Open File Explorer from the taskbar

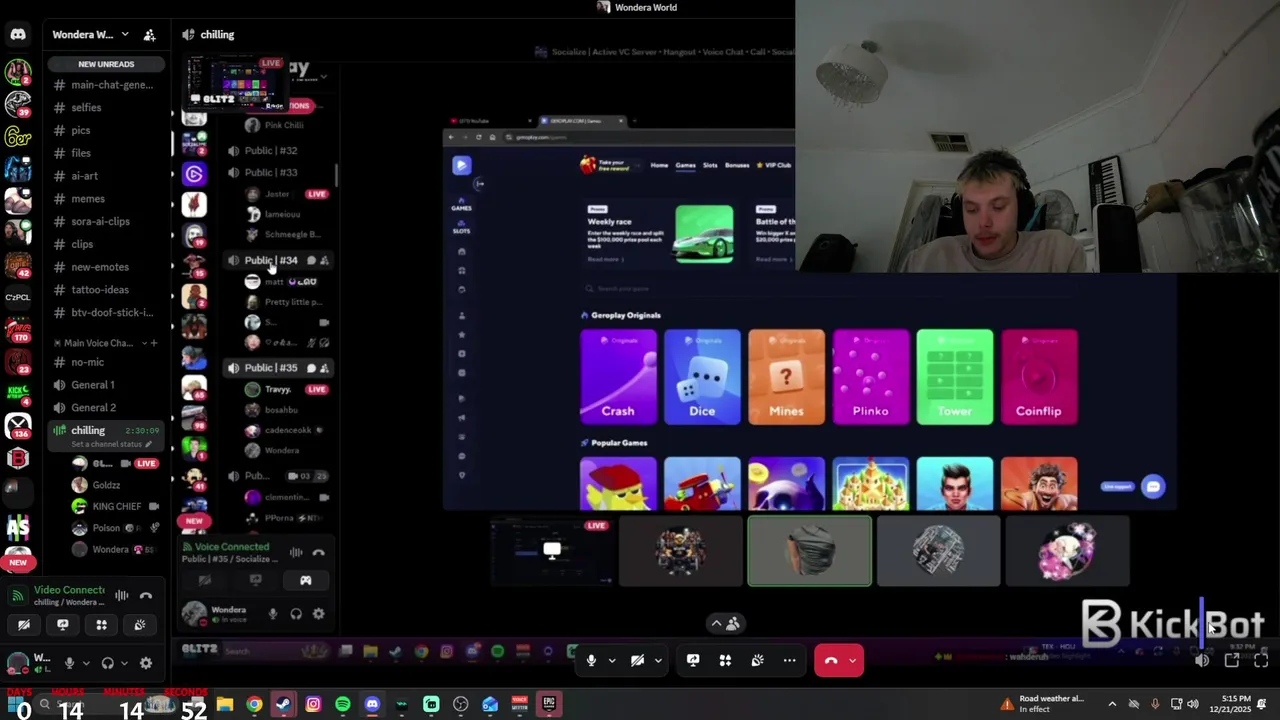pos(225,704)
